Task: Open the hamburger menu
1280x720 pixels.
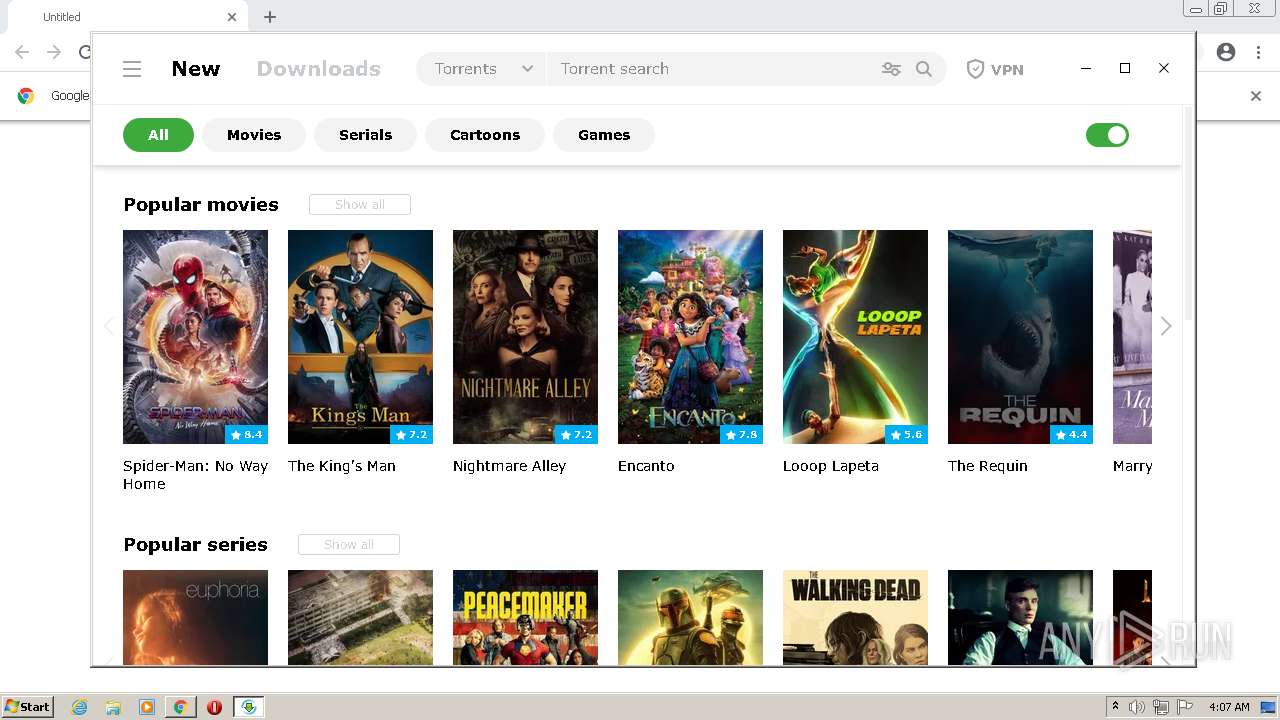Action: (132, 69)
